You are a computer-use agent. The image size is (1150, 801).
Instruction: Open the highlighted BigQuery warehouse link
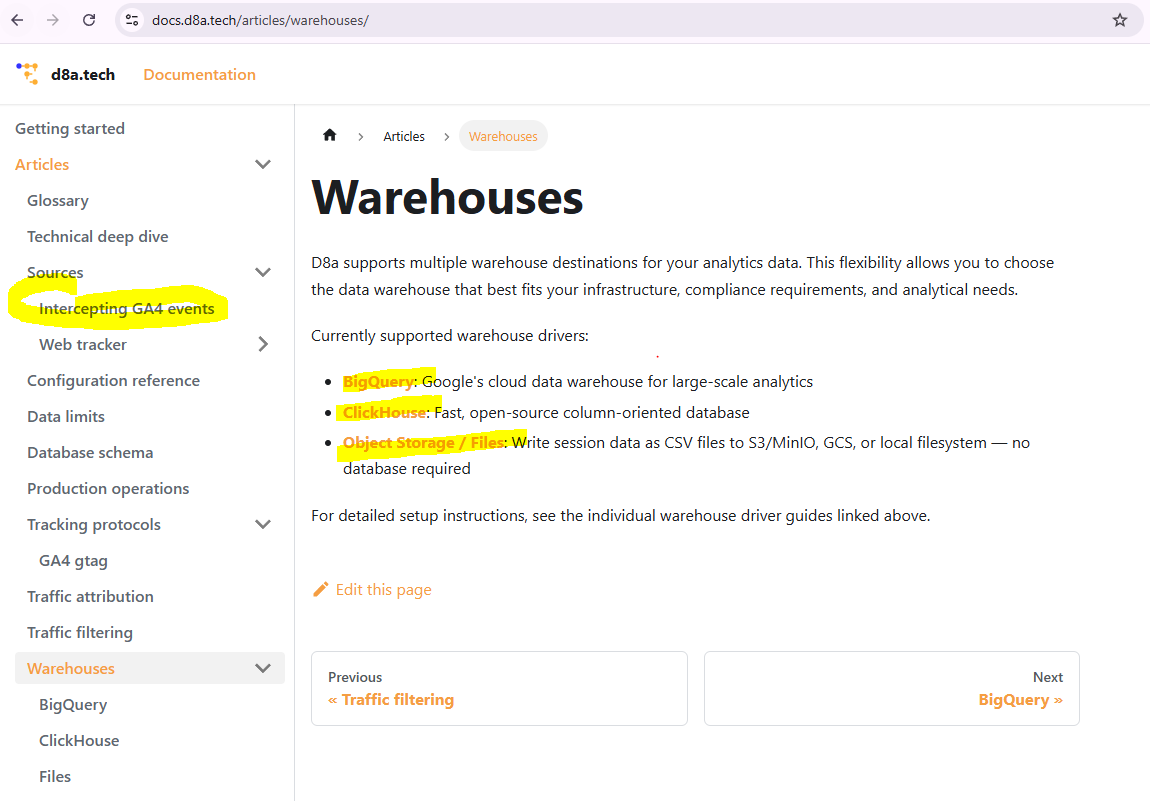tap(378, 381)
